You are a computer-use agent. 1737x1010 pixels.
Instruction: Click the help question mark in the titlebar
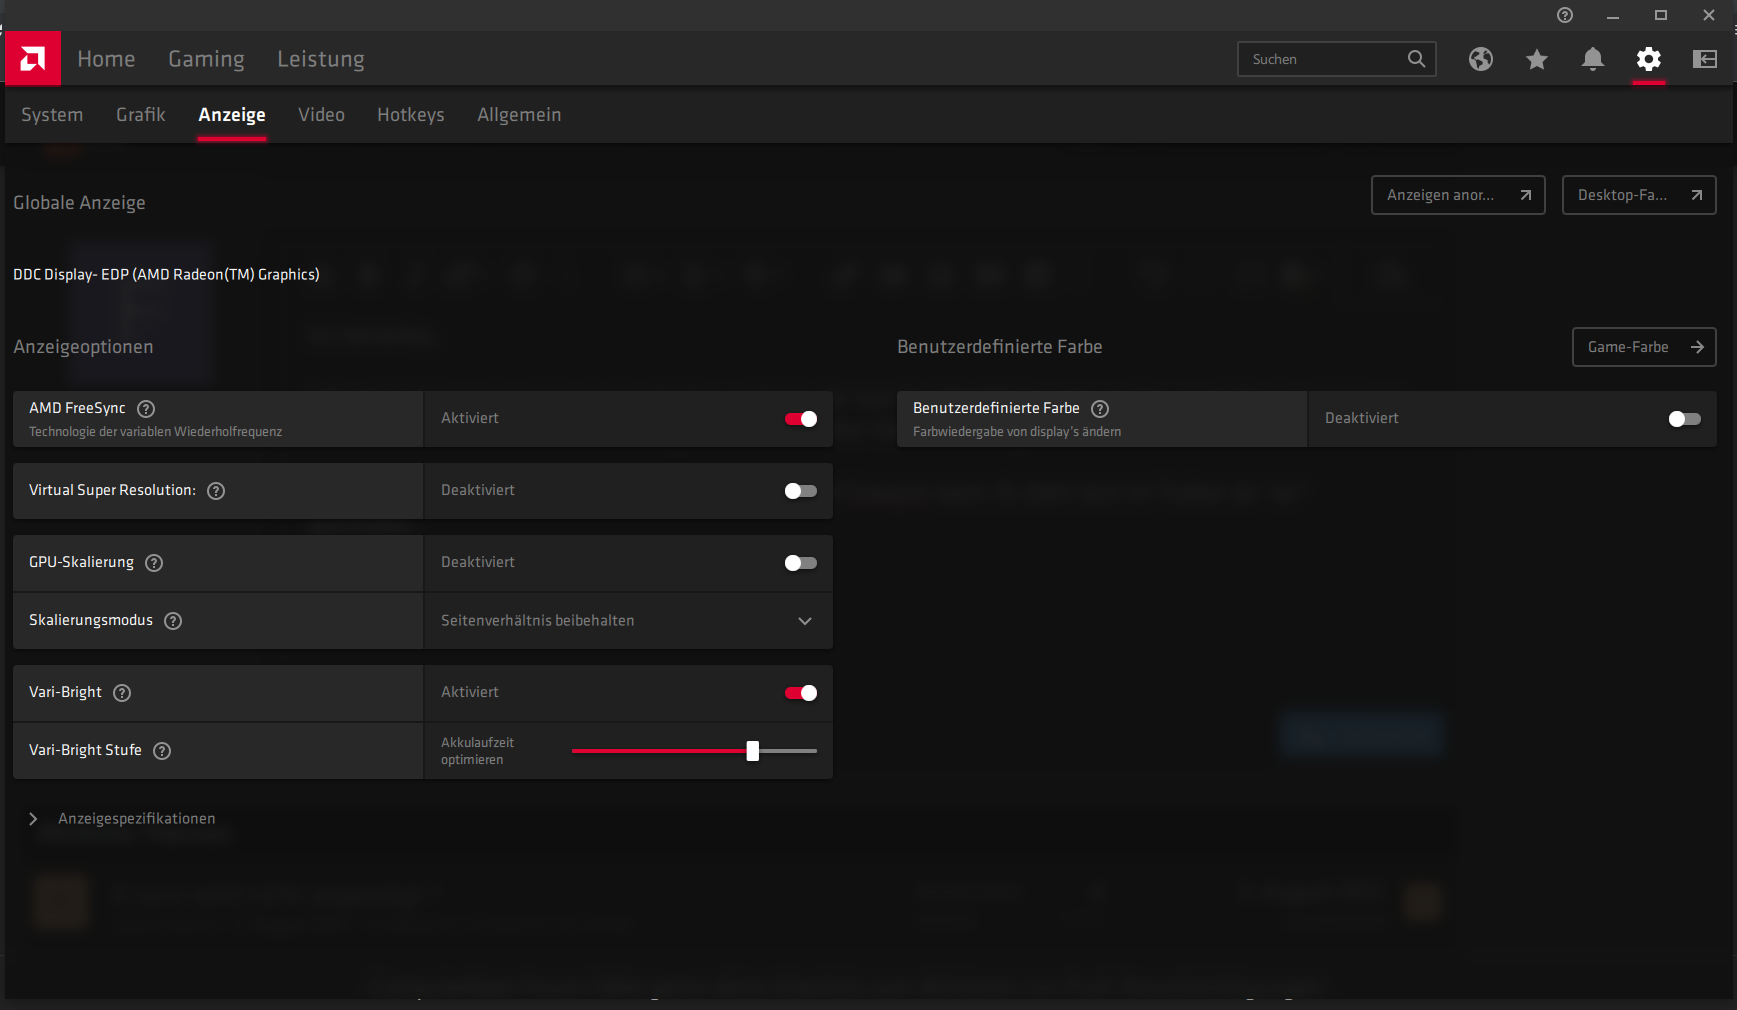[x=1565, y=15]
